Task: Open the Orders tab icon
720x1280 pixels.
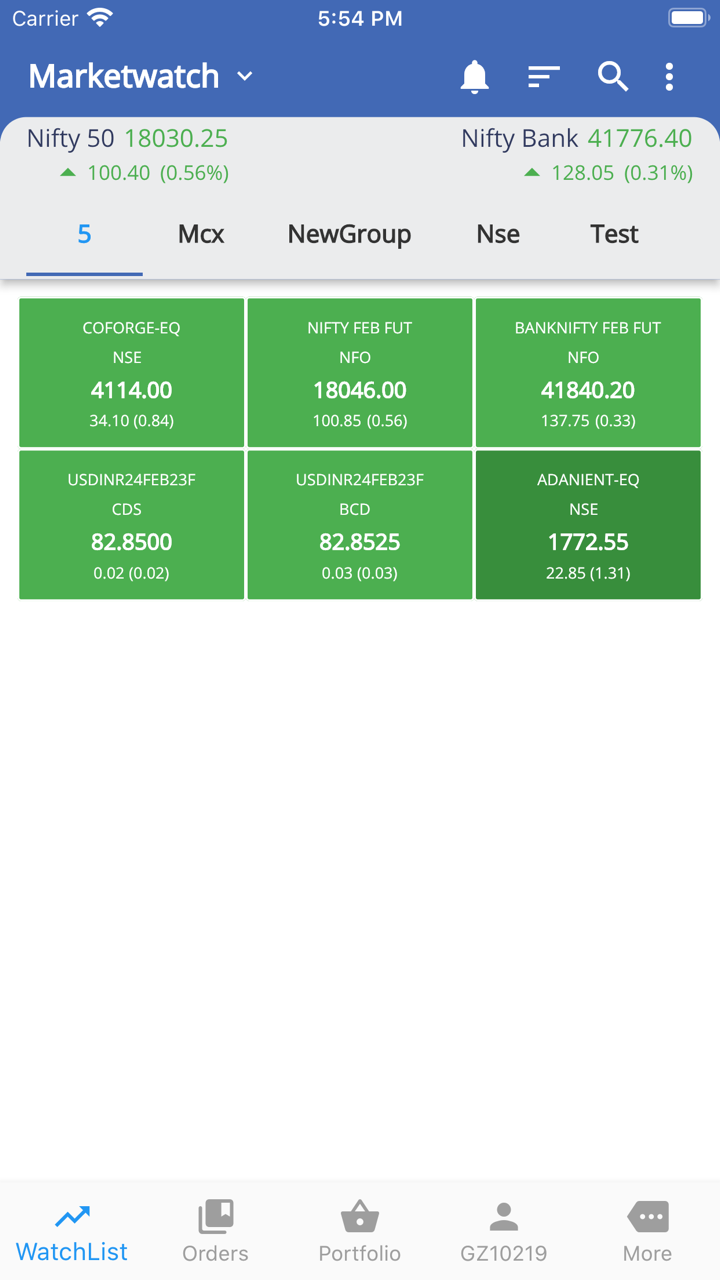Action: [215, 1217]
